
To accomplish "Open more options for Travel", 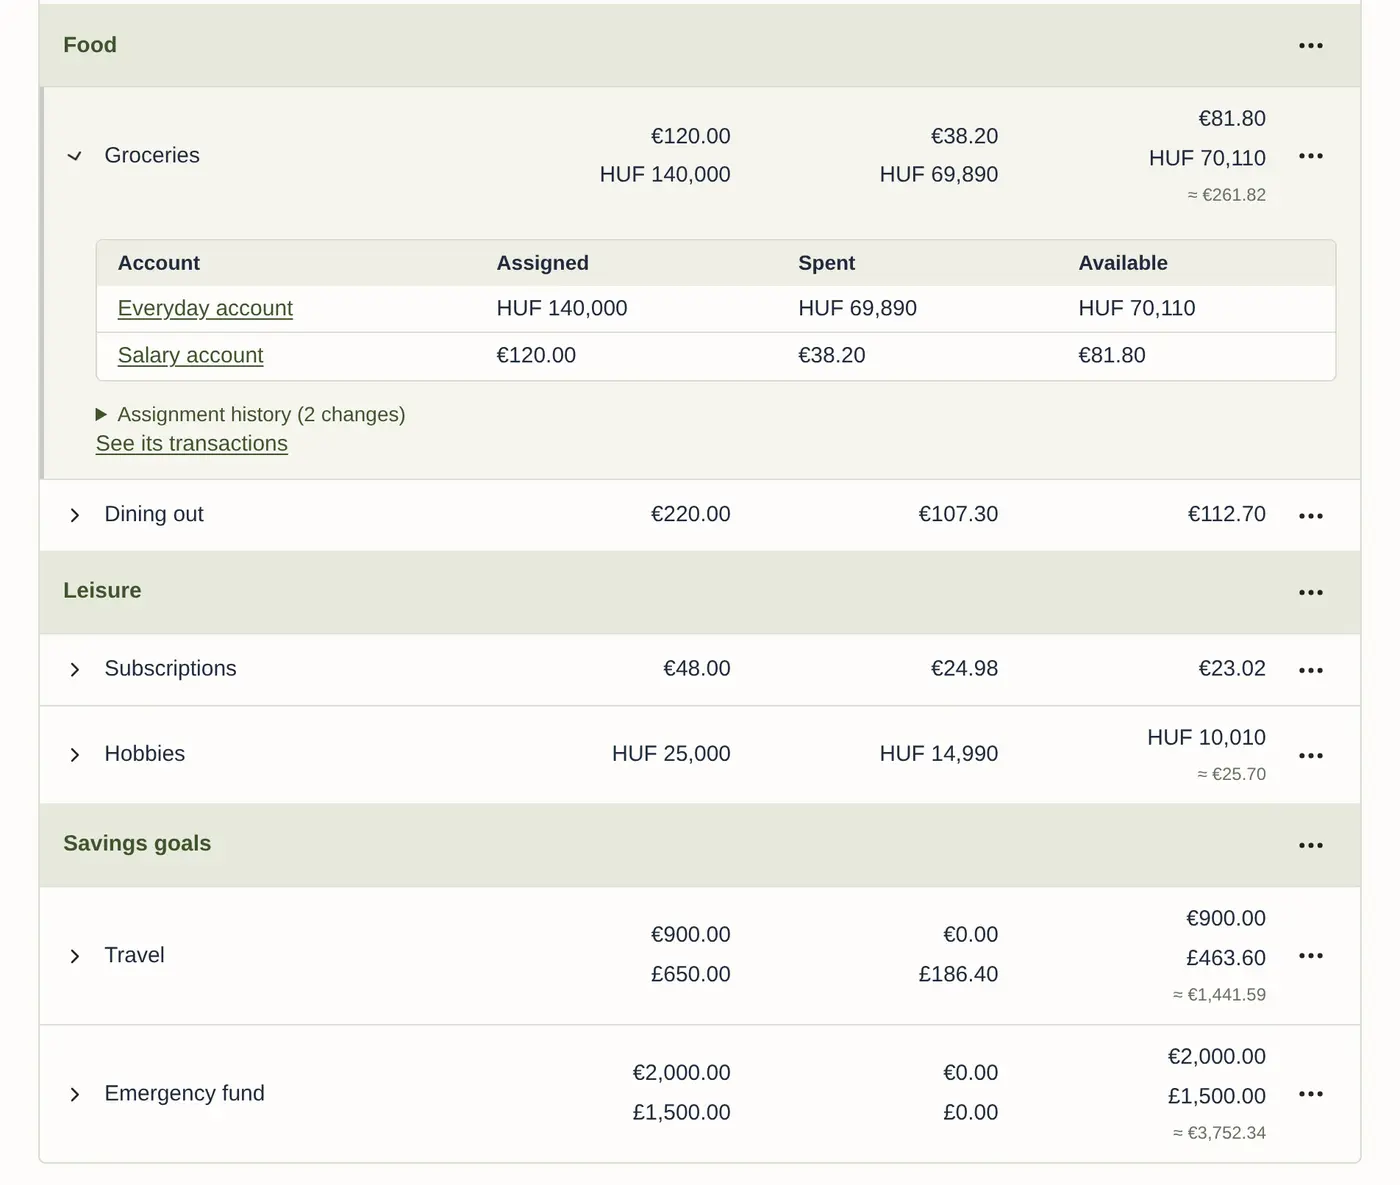I will 1311,956.
